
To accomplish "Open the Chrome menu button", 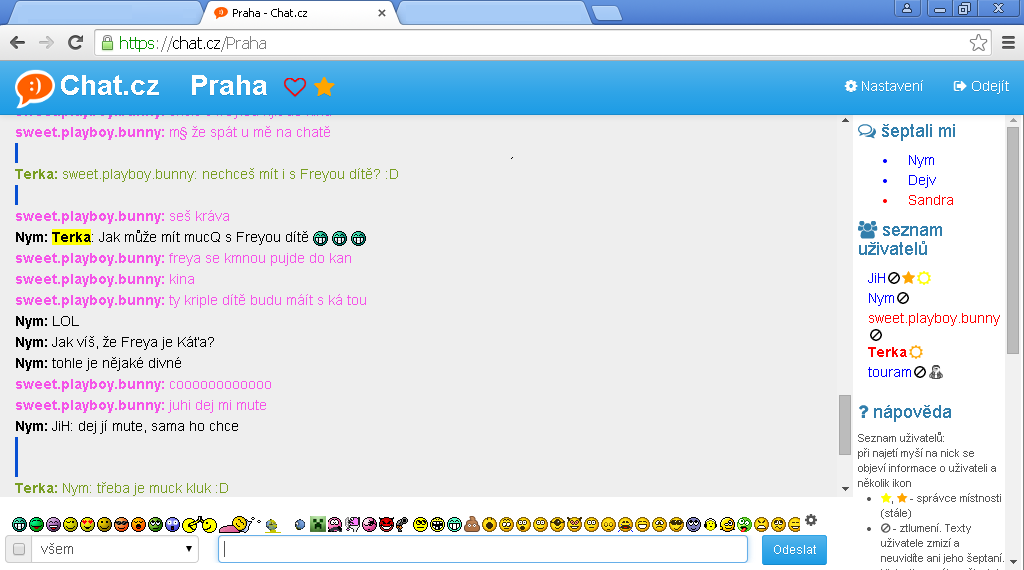I will (x=1008, y=43).
